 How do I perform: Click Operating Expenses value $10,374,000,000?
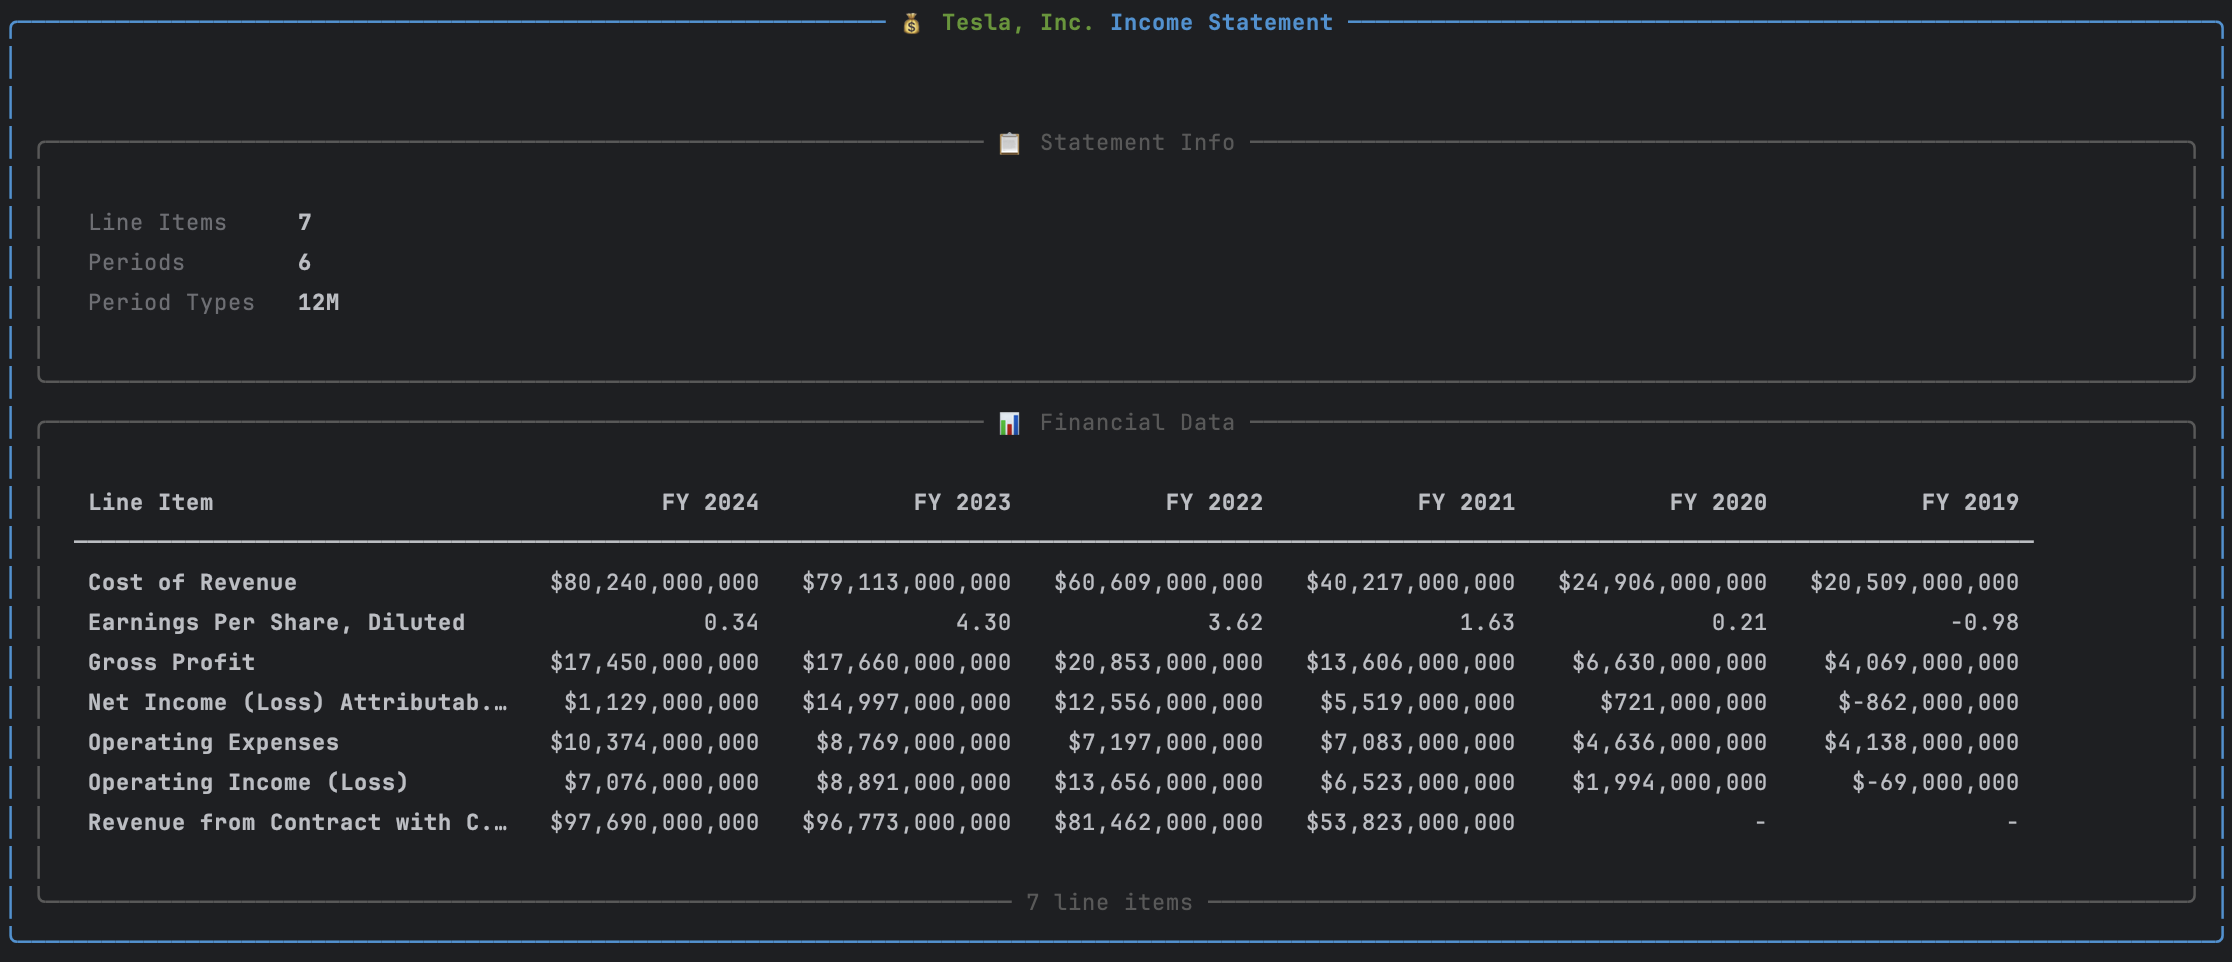[x=654, y=742]
